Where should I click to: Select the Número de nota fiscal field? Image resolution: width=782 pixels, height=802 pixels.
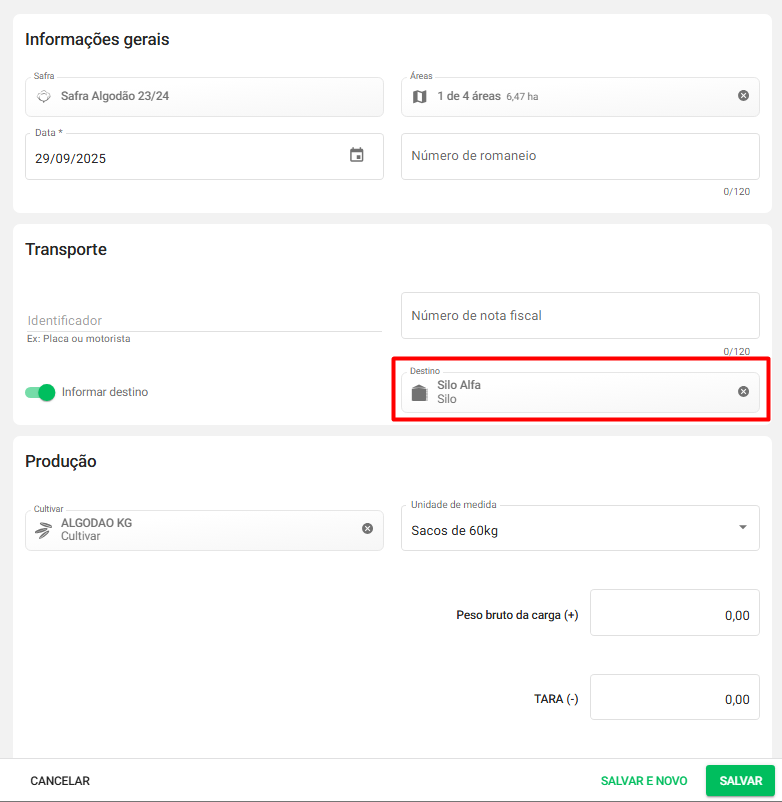pyautogui.click(x=580, y=316)
